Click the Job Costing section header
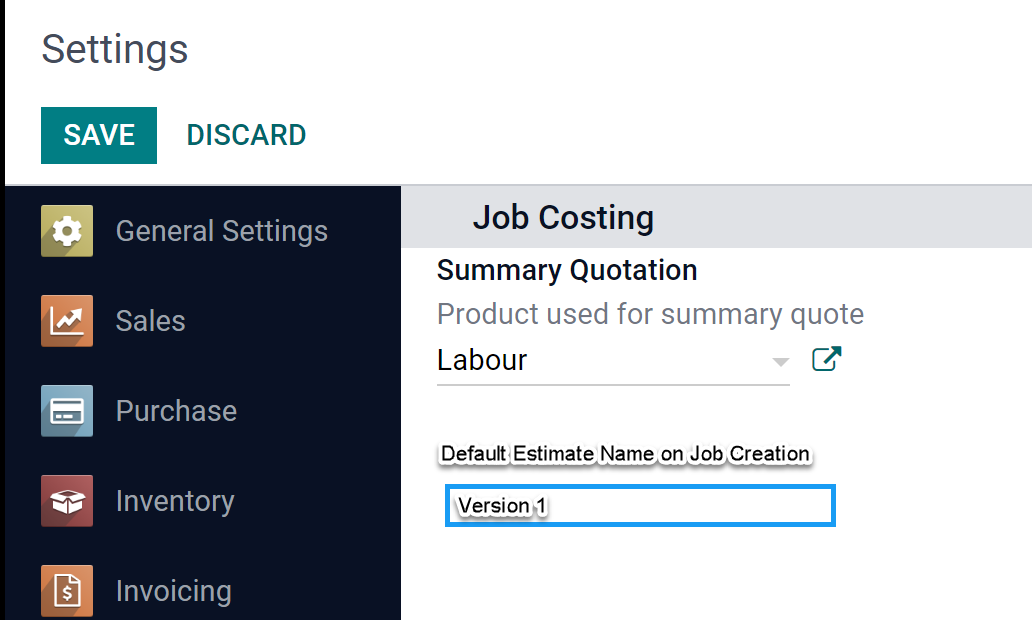The image size is (1032, 620). (563, 217)
